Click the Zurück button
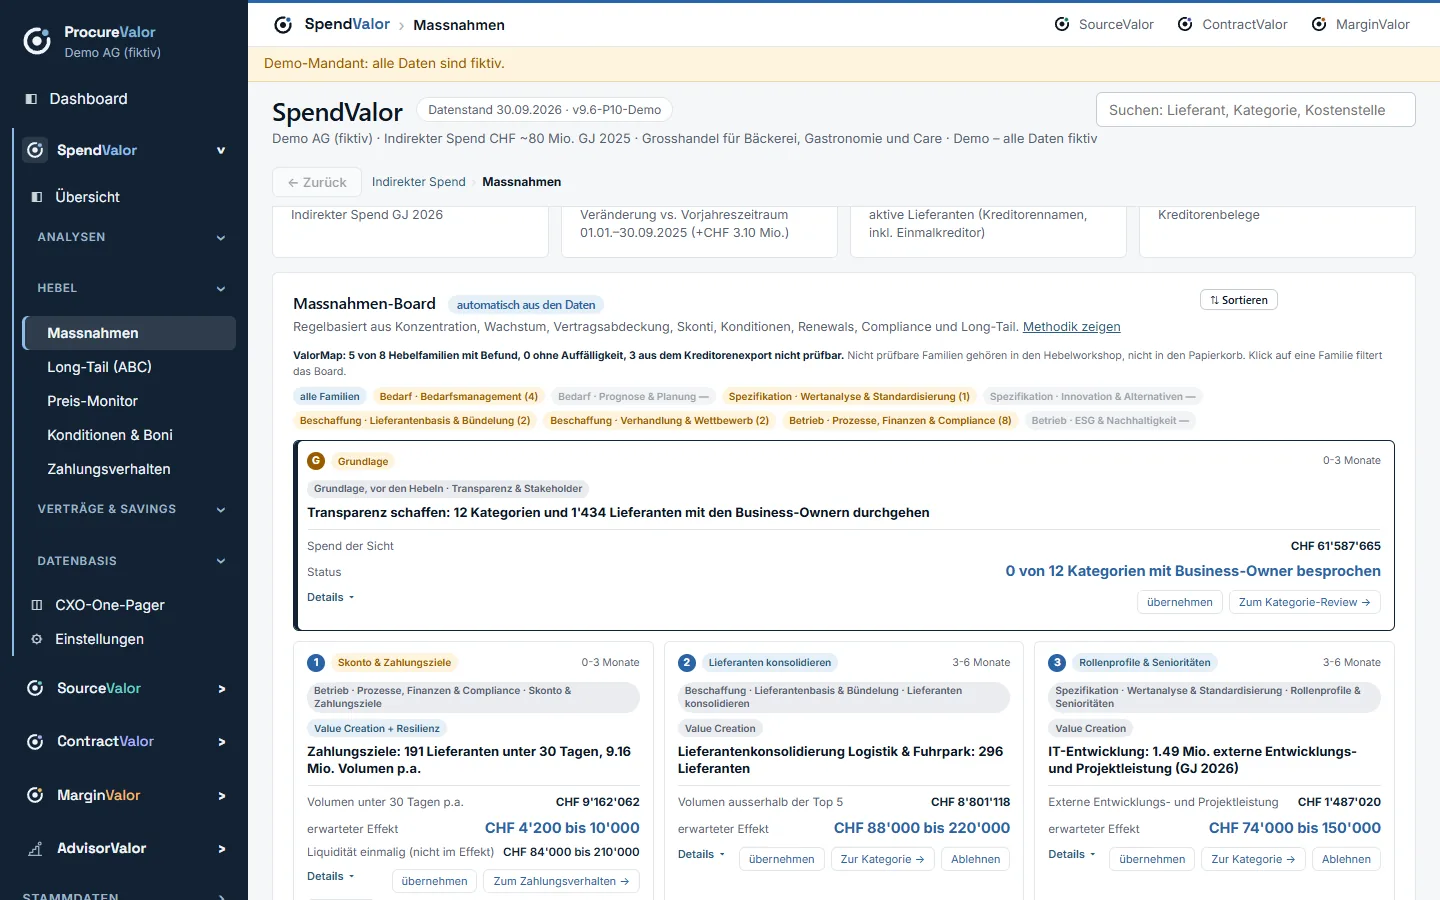The image size is (1440, 900). tap(317, 182)
